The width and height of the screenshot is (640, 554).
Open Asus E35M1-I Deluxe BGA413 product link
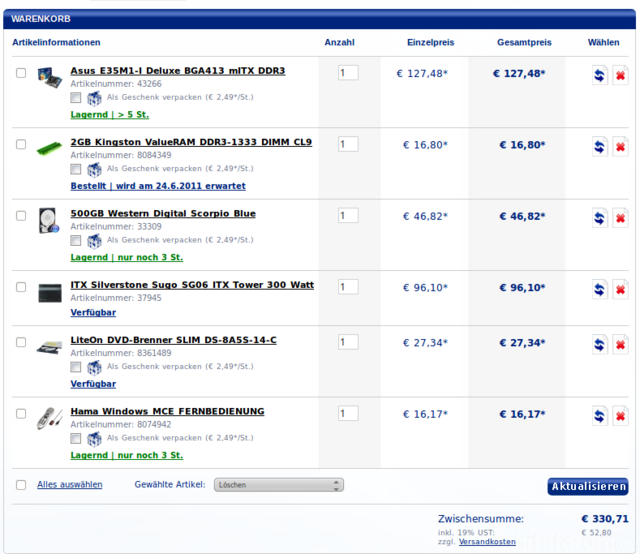(x=178, y=71)
